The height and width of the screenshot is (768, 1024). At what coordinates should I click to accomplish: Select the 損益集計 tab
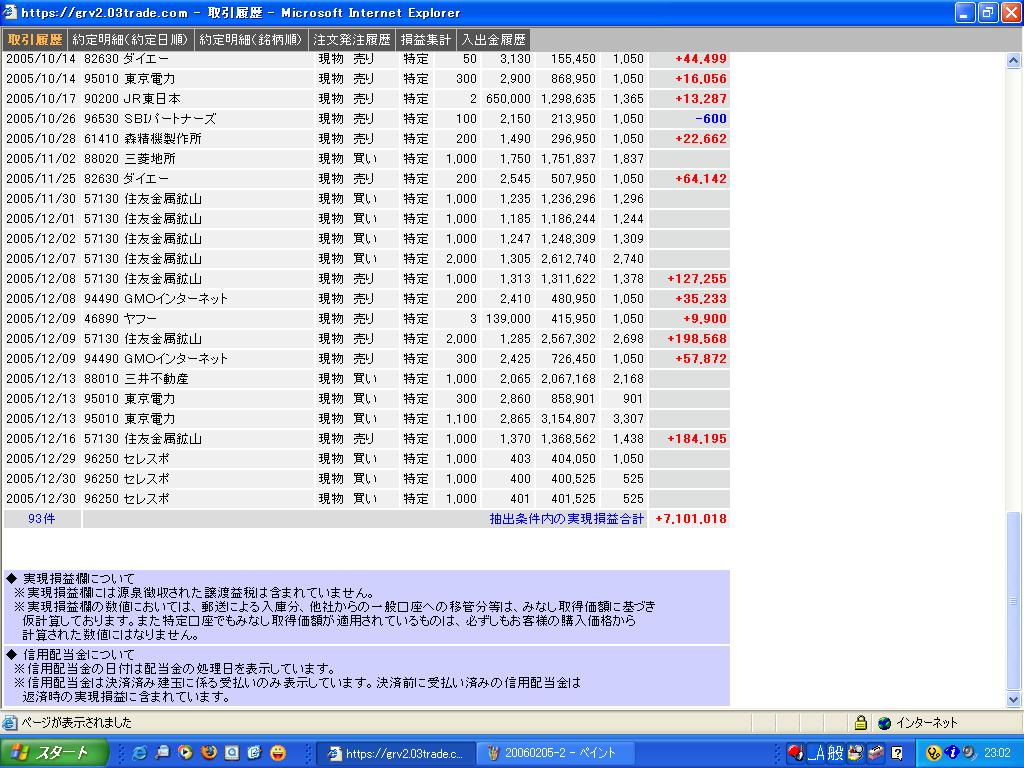pyautogui.click(x=427, y=40)
